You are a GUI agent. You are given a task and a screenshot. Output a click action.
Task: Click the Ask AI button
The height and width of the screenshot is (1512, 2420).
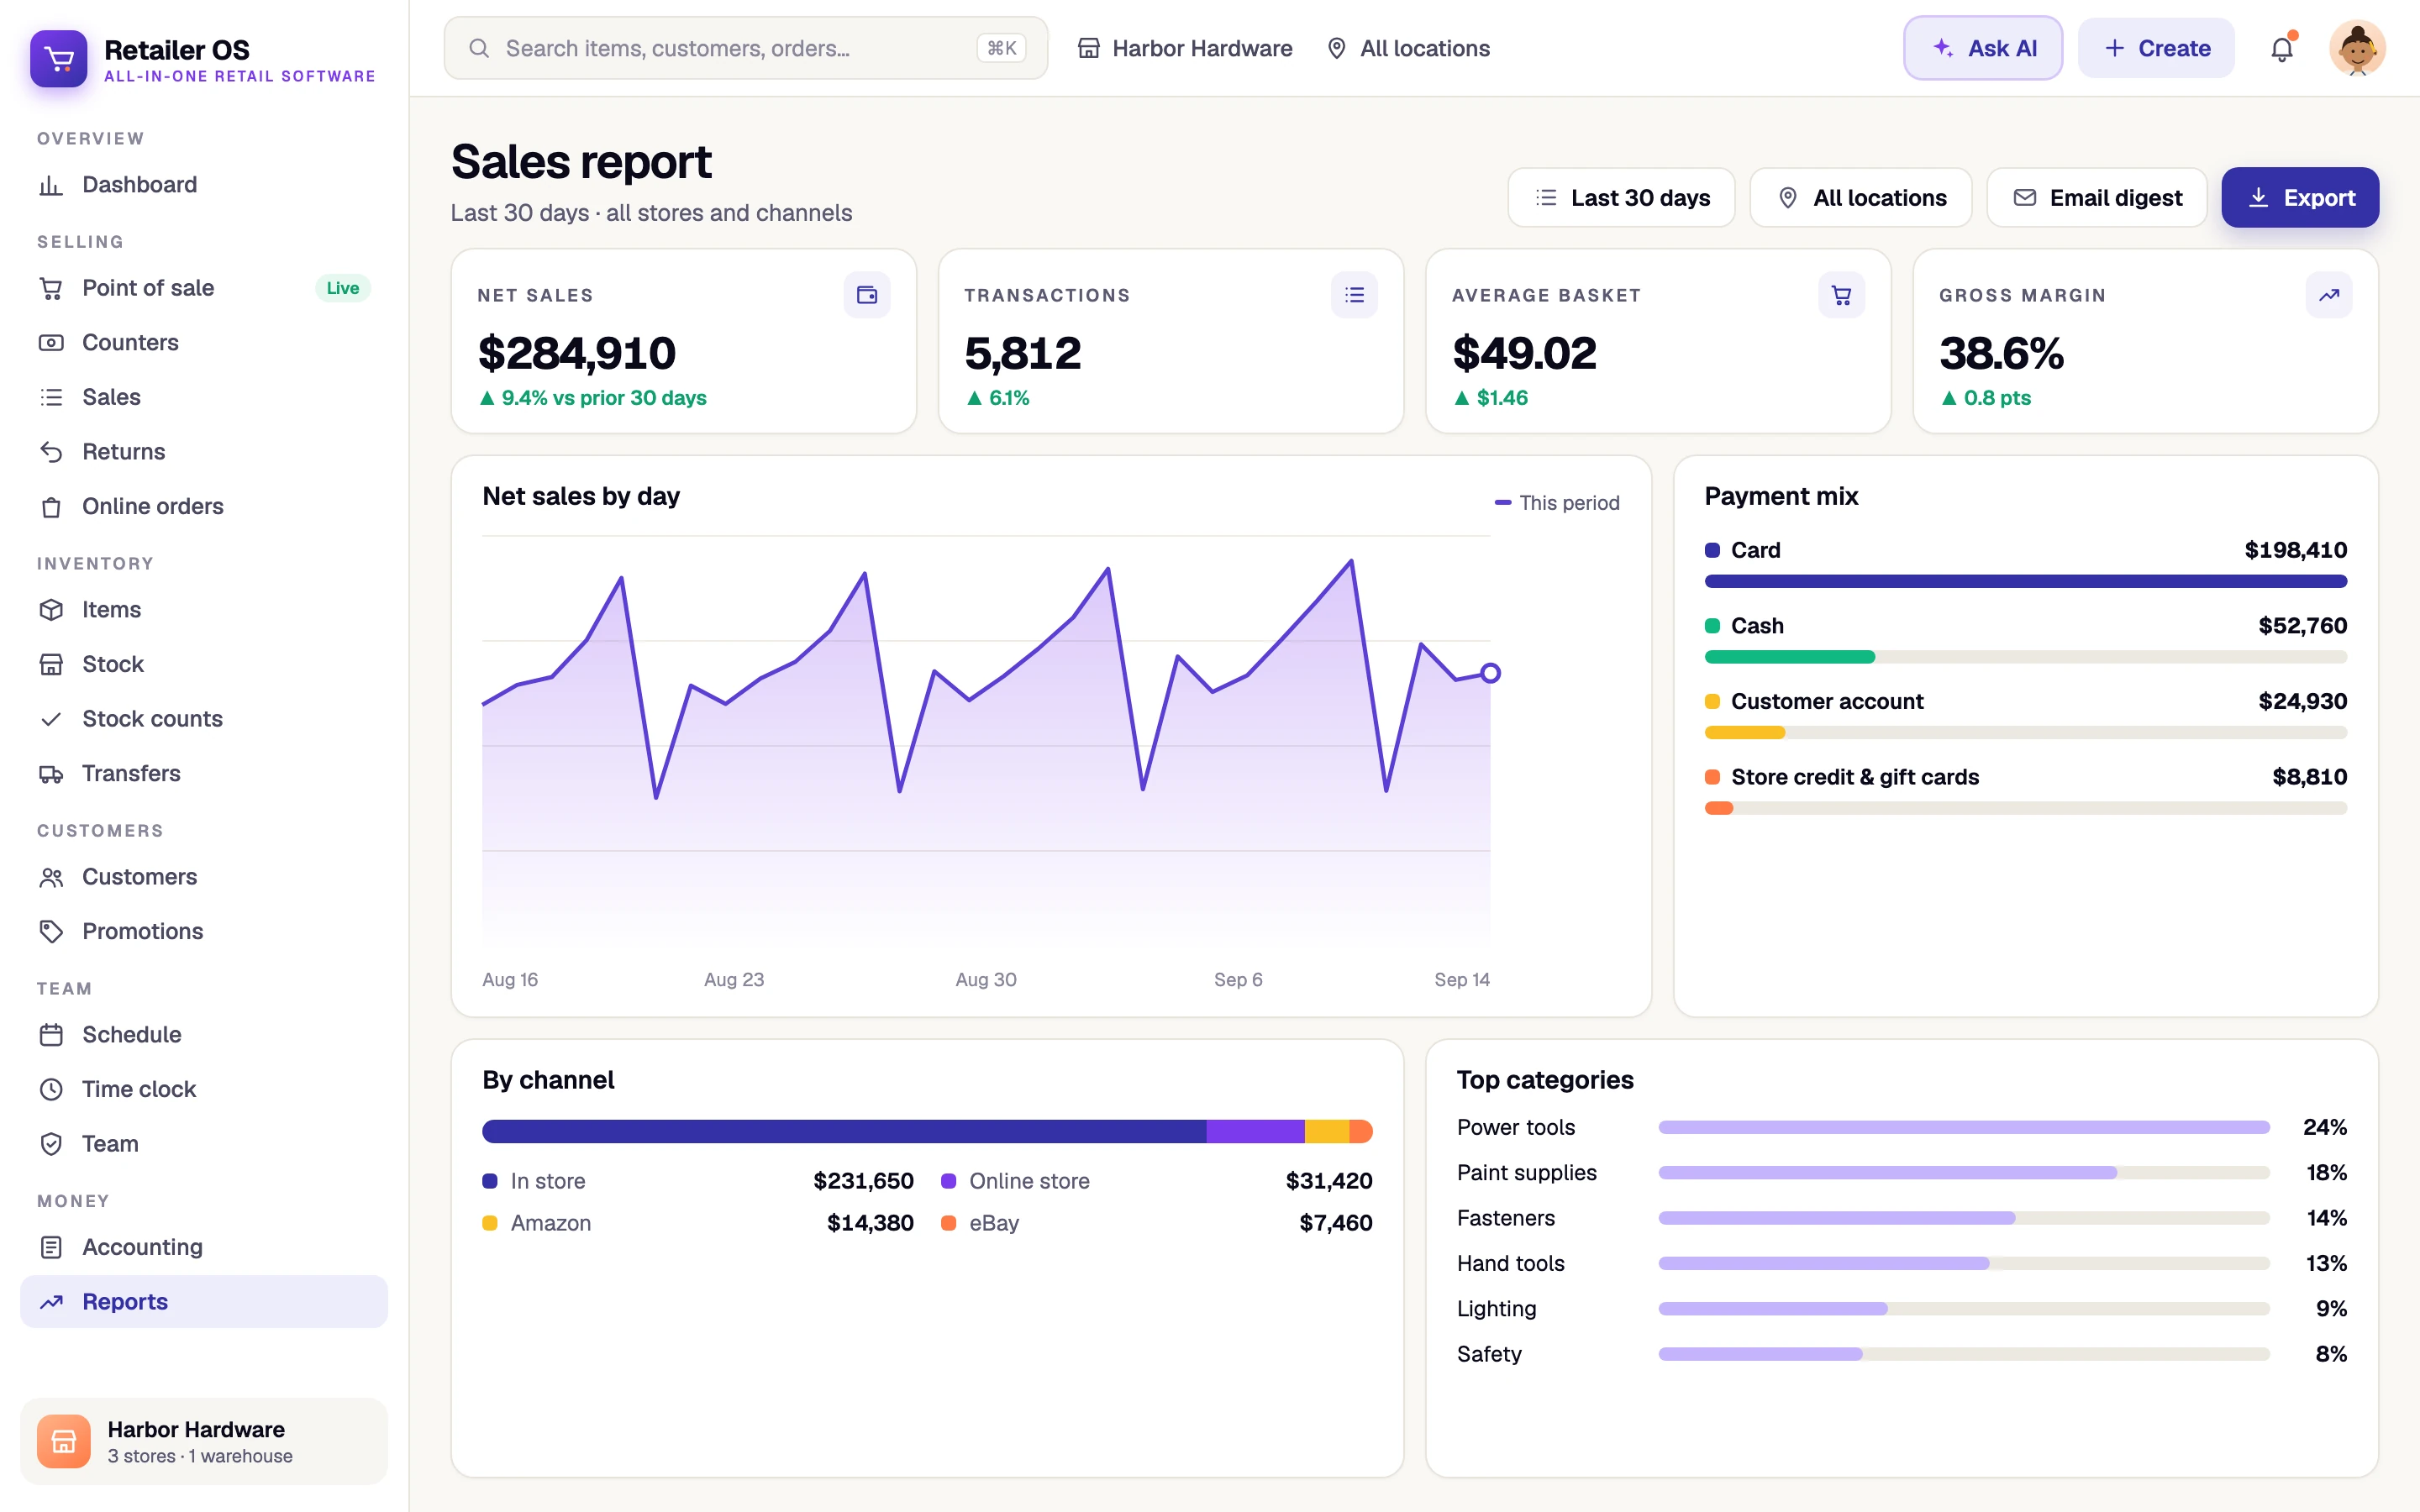pos(1983,48)
